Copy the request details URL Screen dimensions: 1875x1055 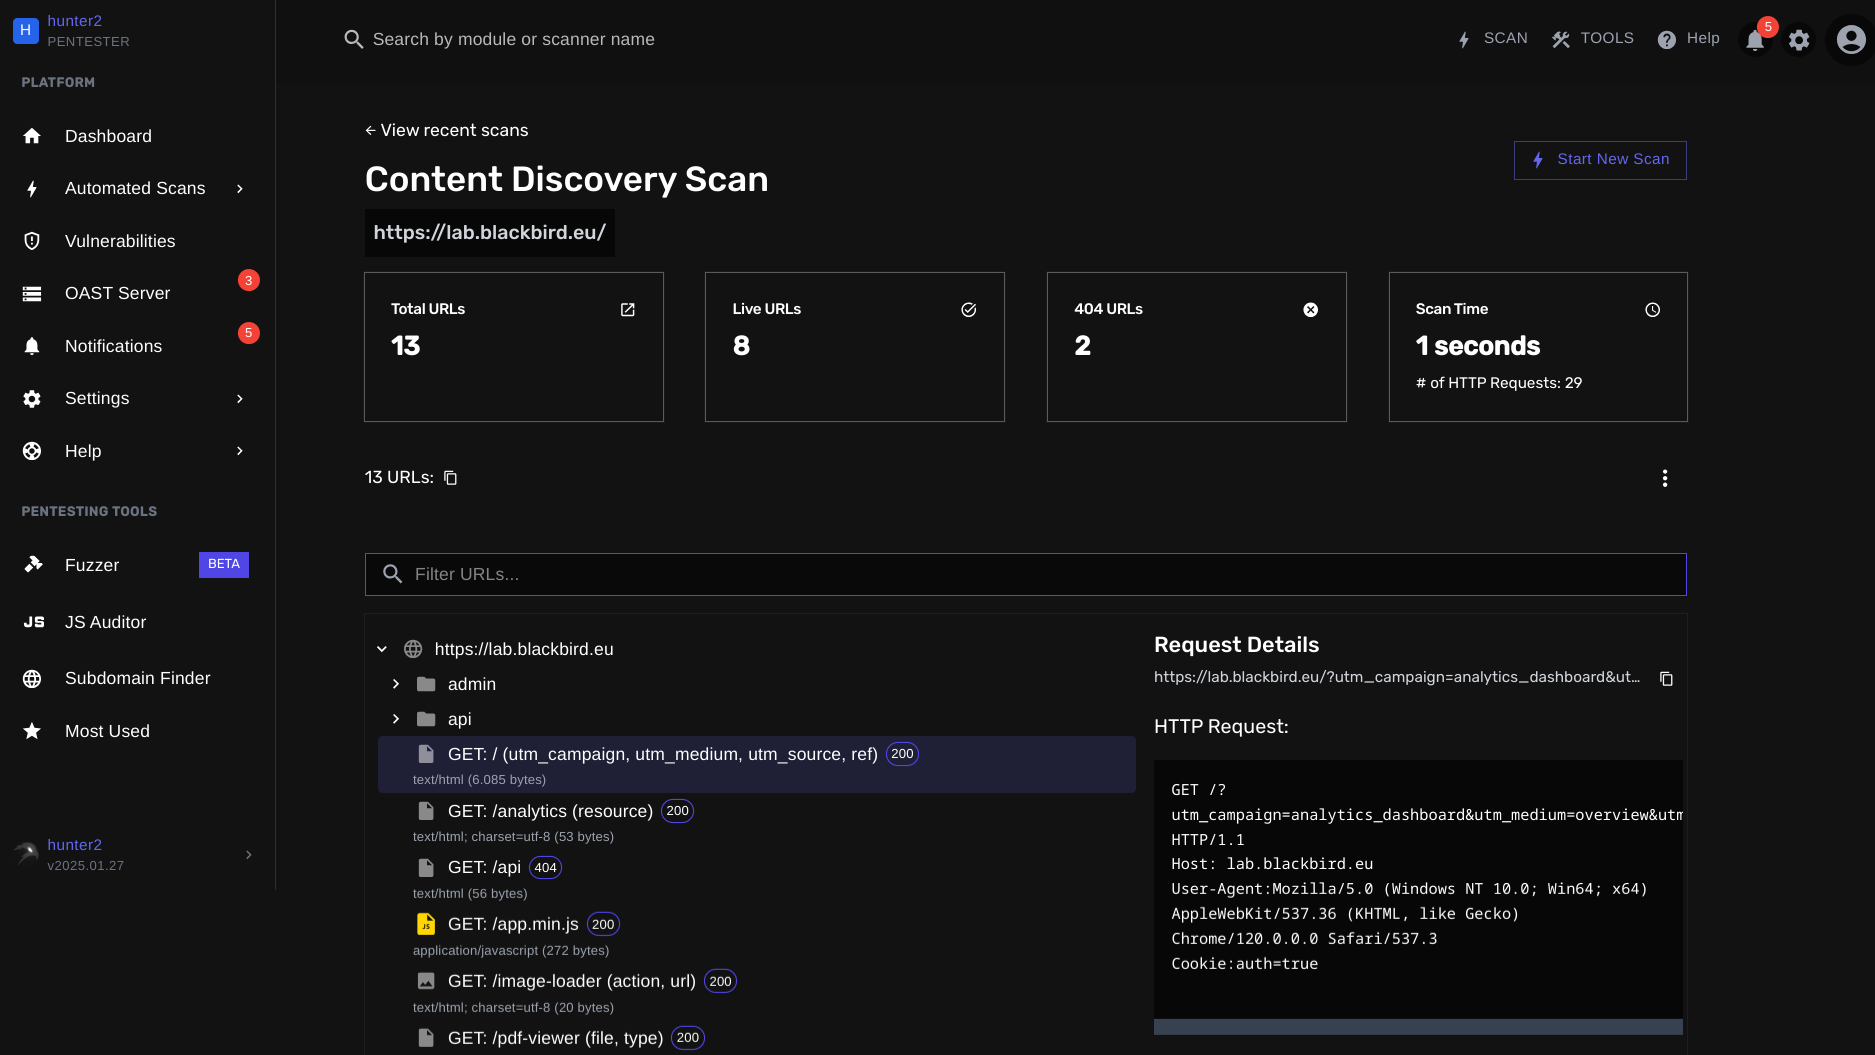tap(1666, 679)
